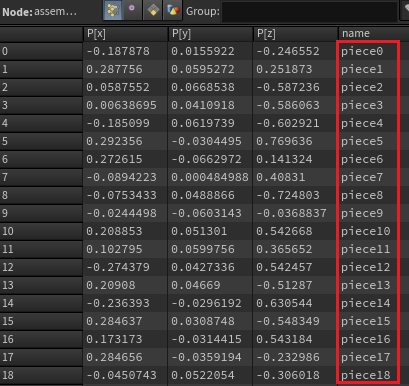Click P[y] value 0.000484988

tap(210, 177)
